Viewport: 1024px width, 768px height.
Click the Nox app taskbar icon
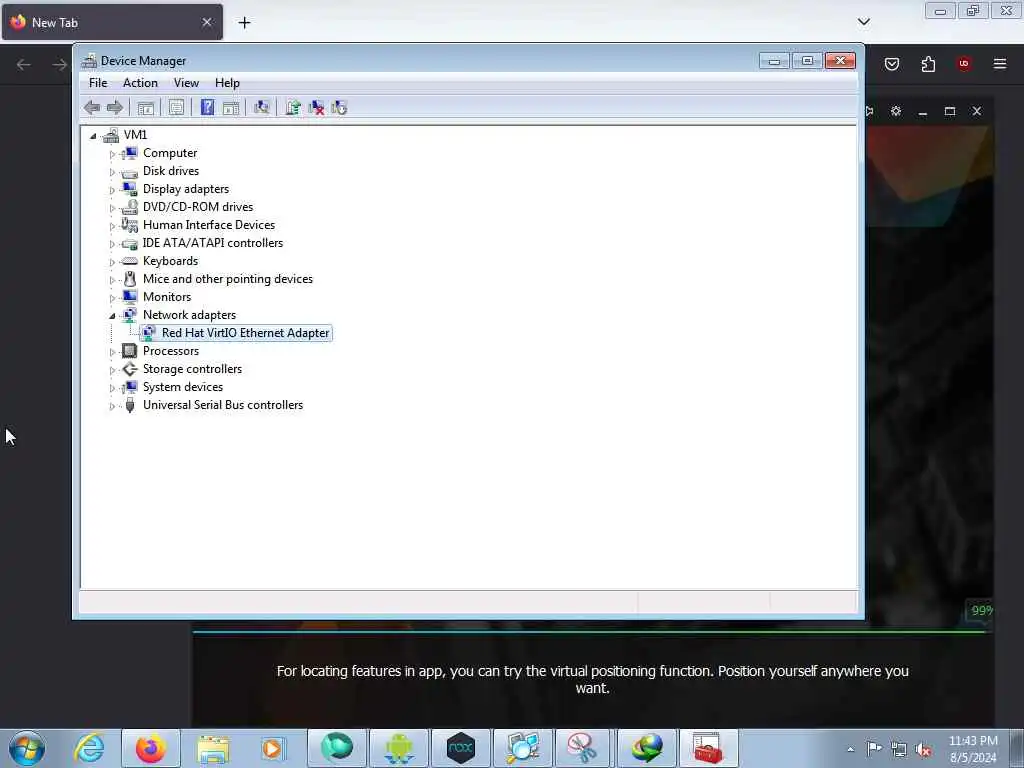461,748
